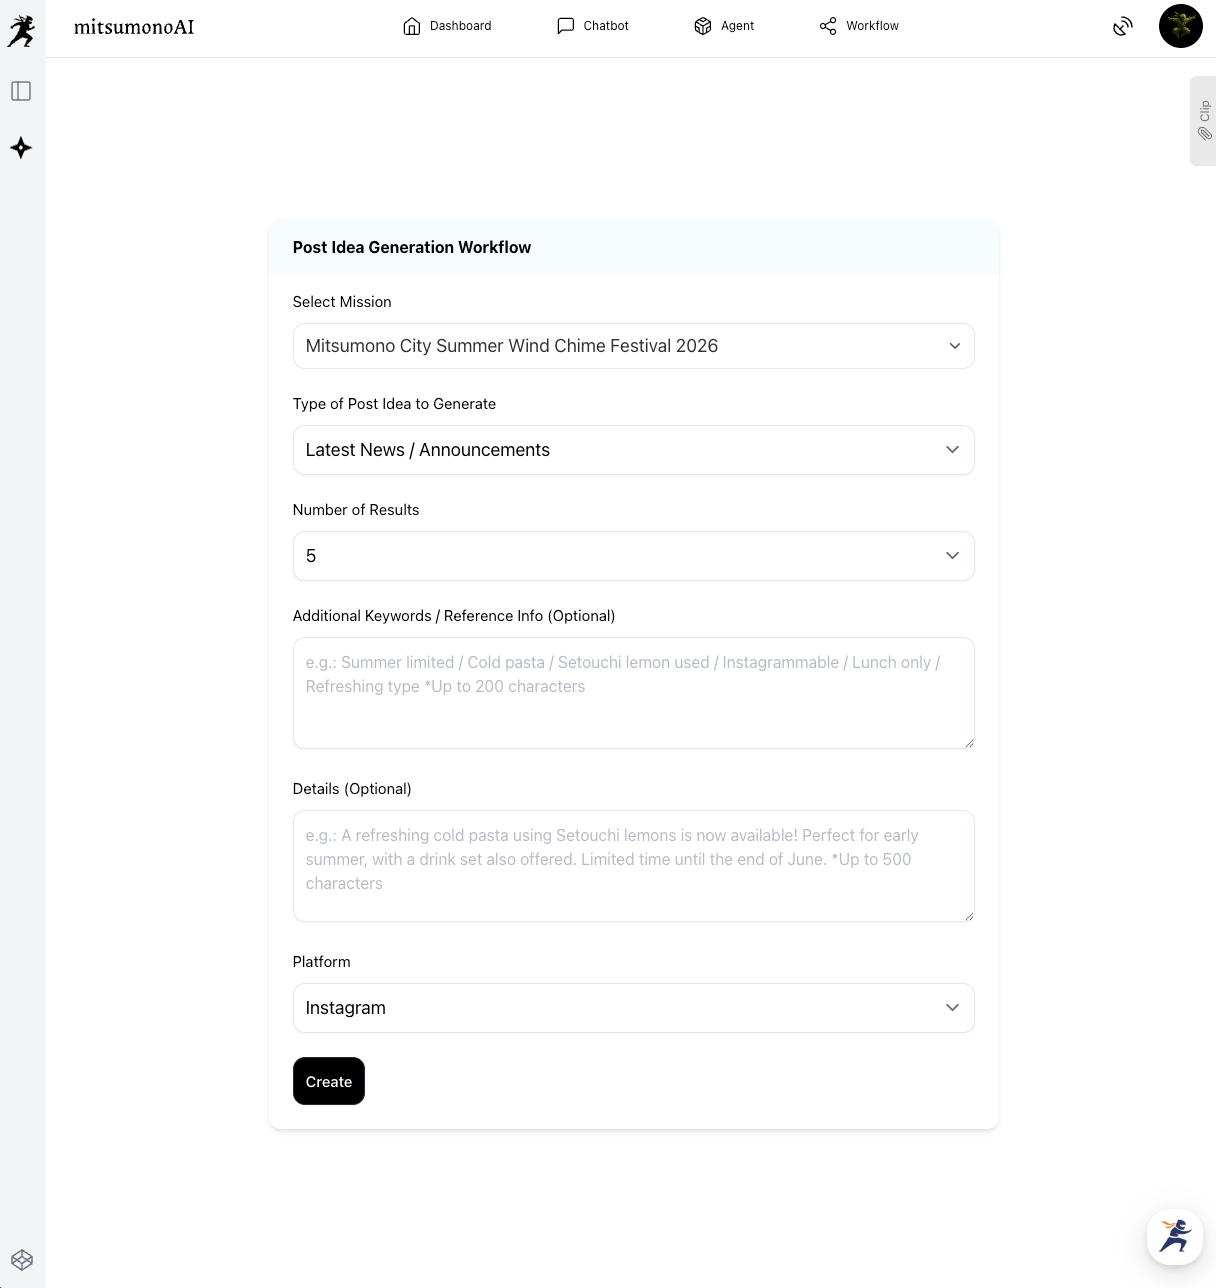Open the floating ninja assistant button
This screenshot has height=1288, width=1216.
[x=1175, y=1236]
